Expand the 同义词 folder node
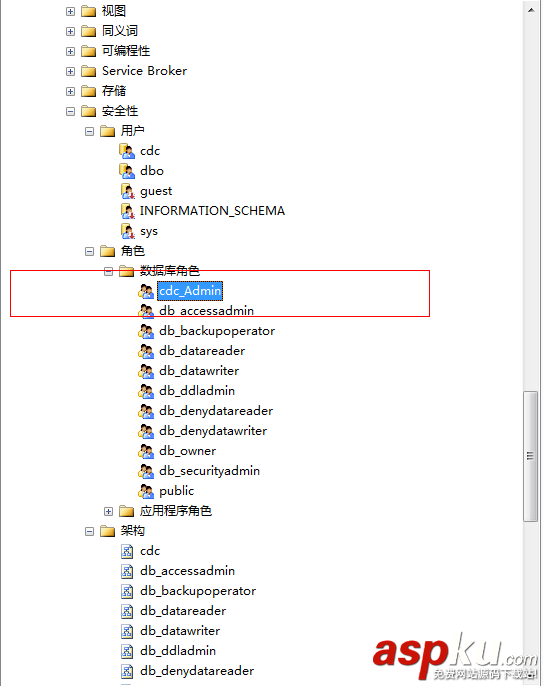The image size is (543, 686). pos(70,32)
